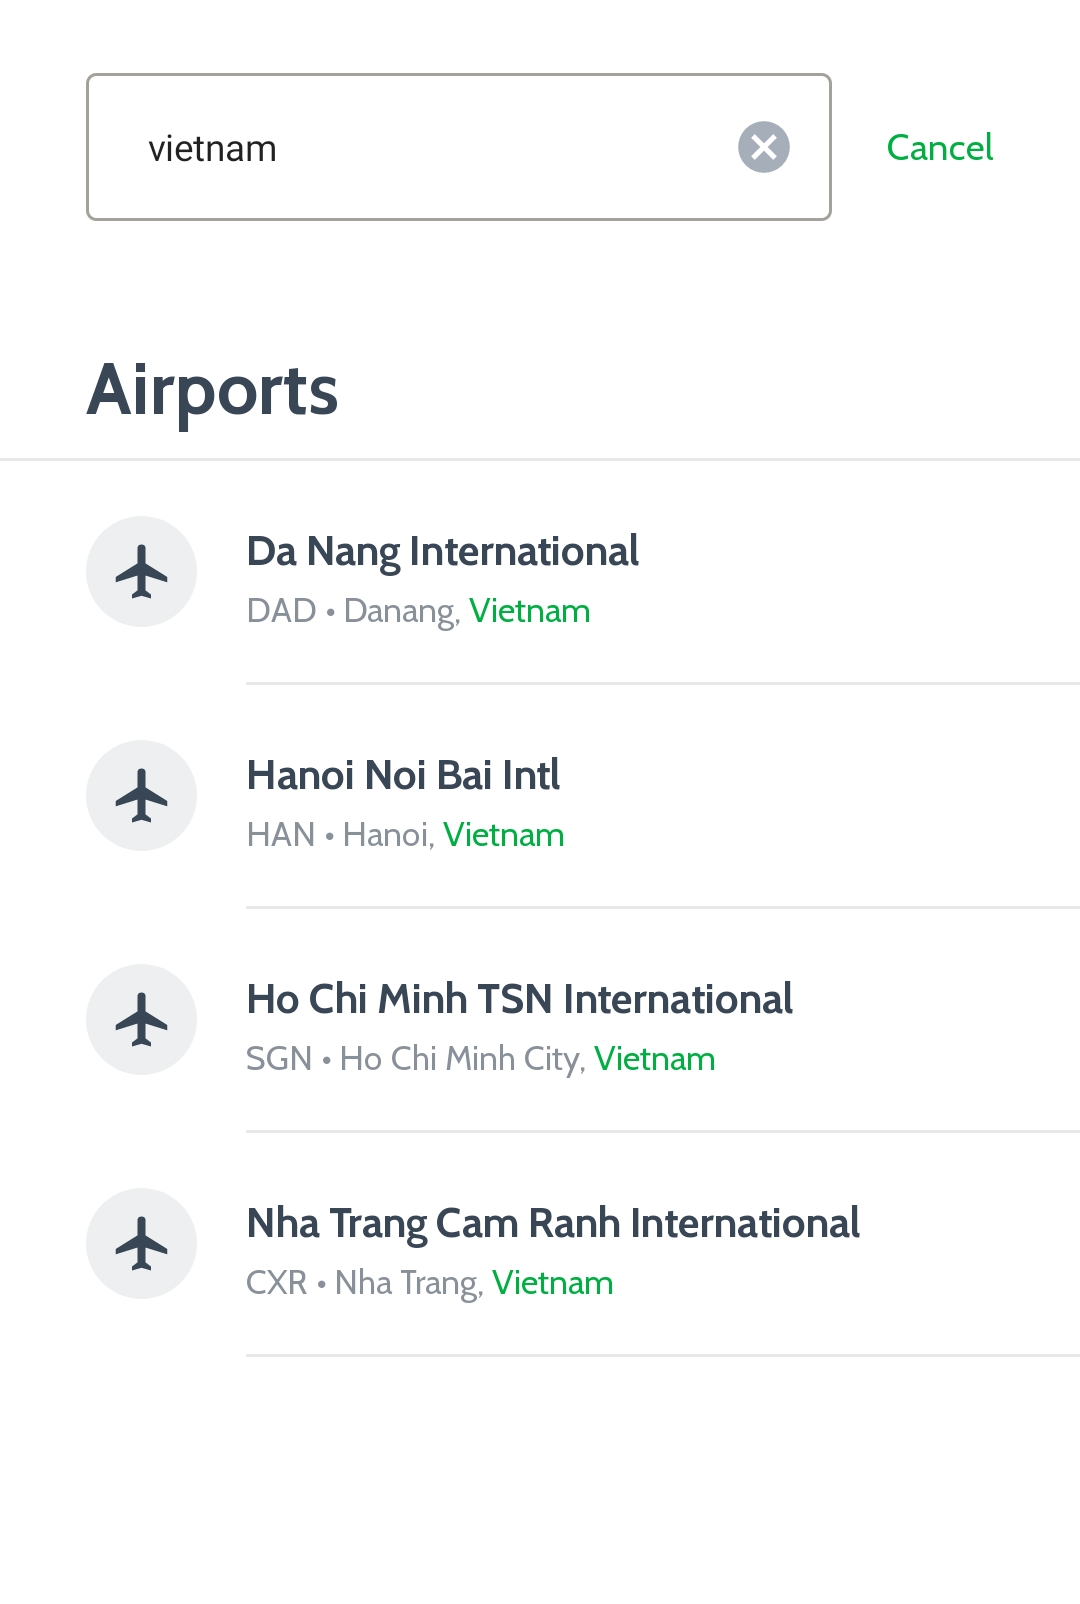
Task: Click the Airports section heading
Action: point(212,390)
